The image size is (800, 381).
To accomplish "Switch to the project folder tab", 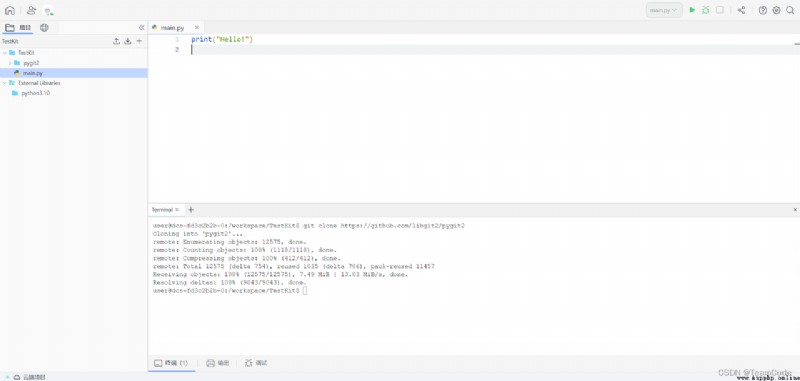I will 18,28.
